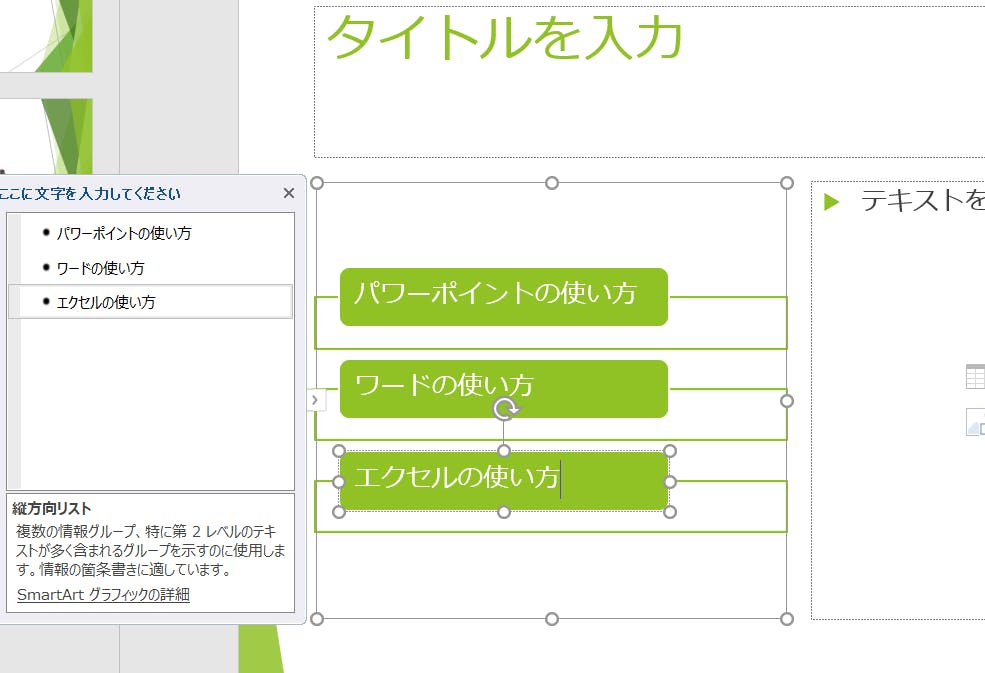Viewport: 985px width, 673px height.
Task: Click top-right corner handle of the SmartArt frame
Action: pos(787,183)
